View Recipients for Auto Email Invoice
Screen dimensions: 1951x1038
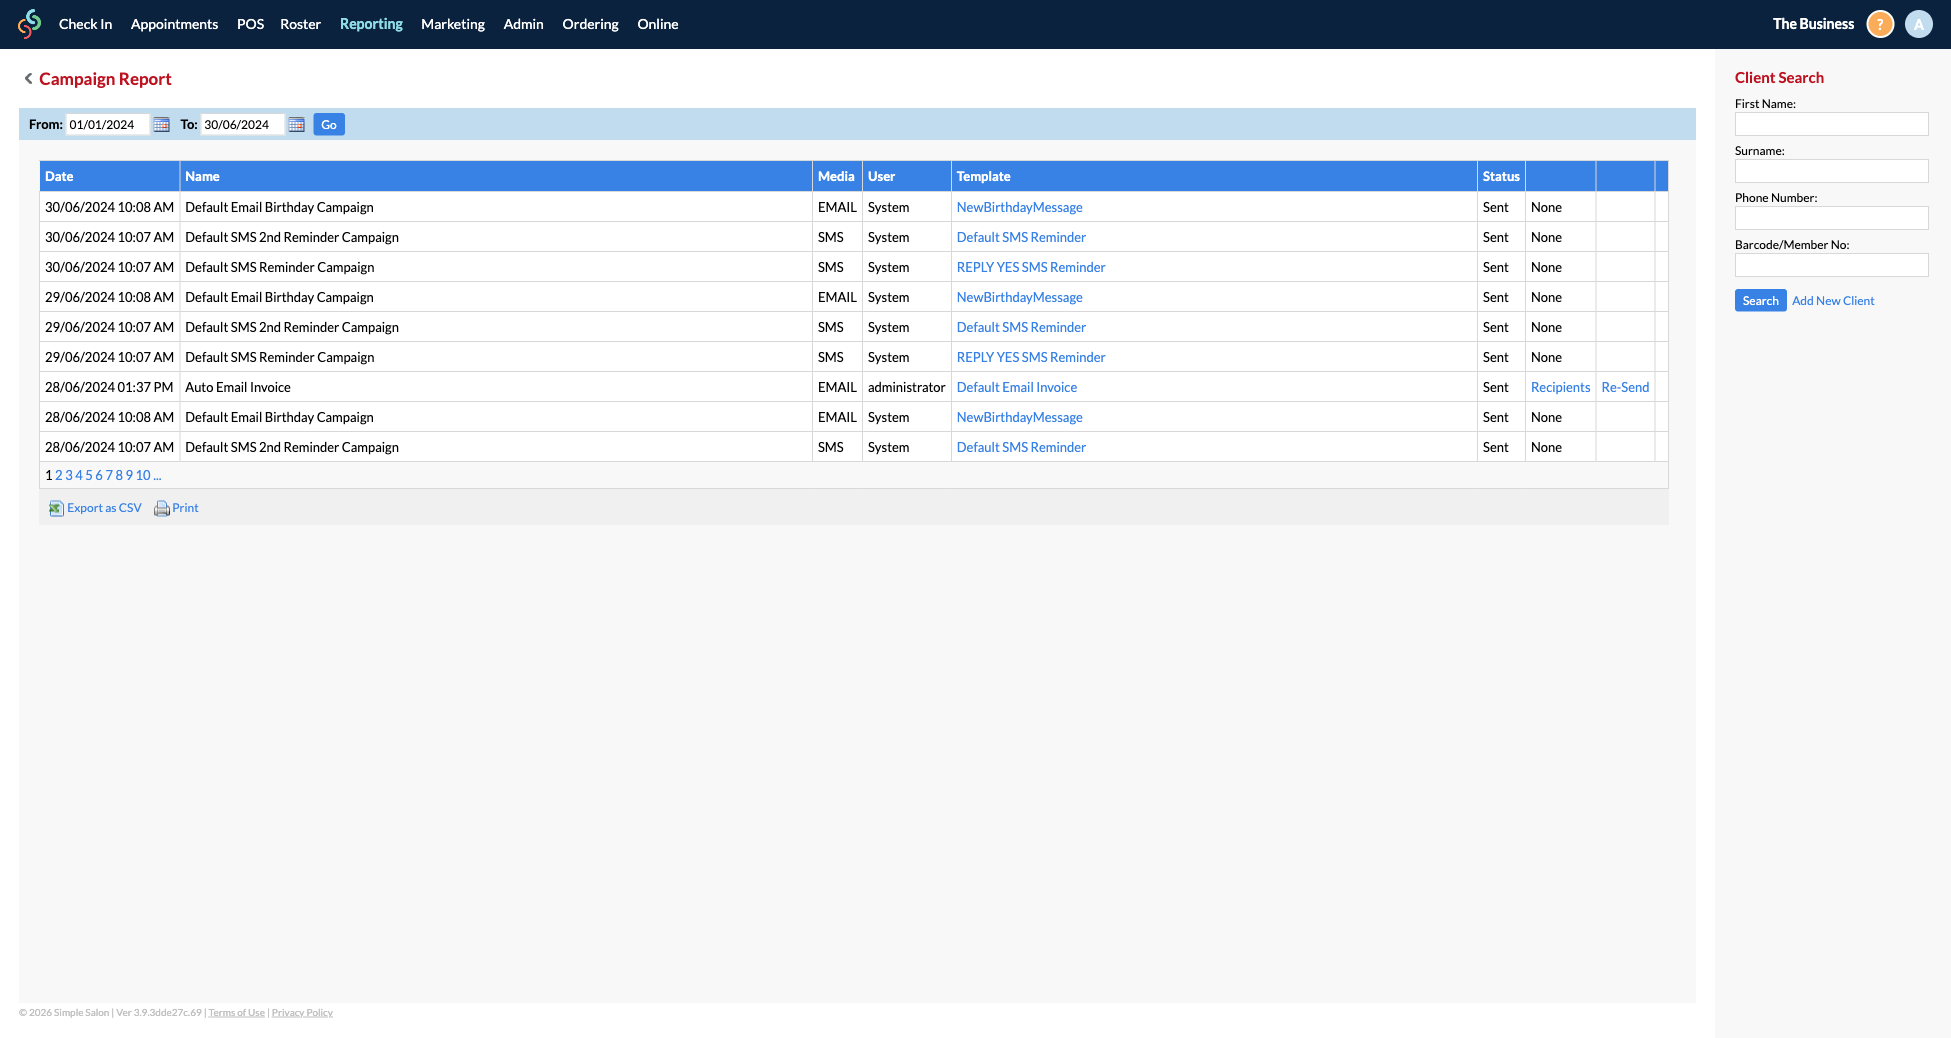point(1560,388)
